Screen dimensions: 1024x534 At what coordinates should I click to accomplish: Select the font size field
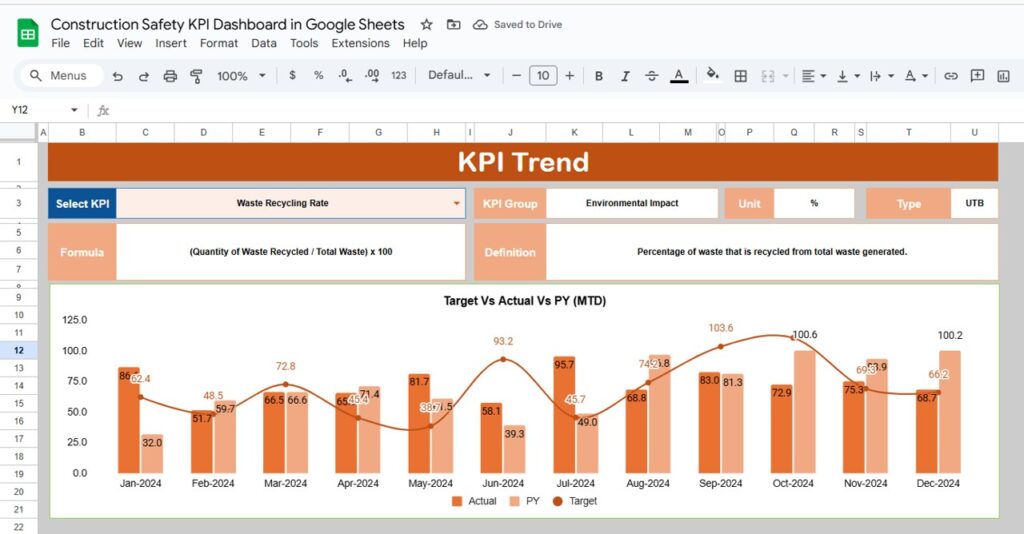pos(543,76)
